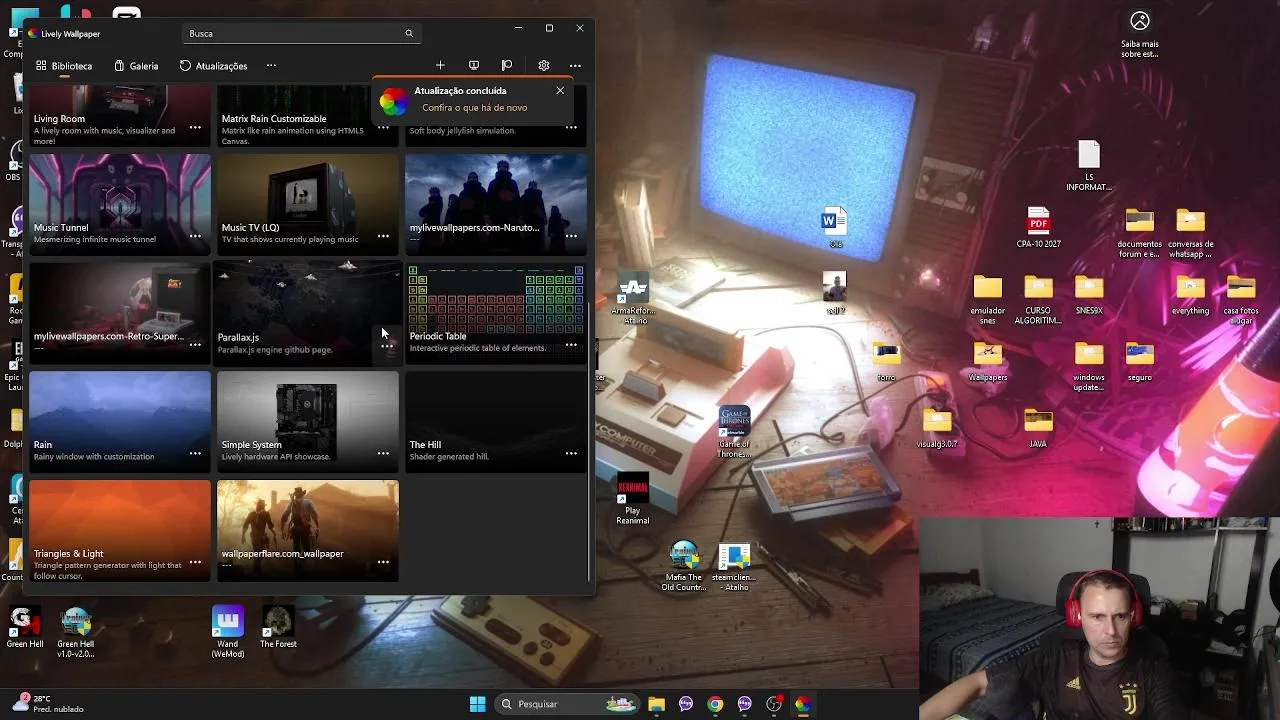Open options menu for Rain wallpaper

pyautogui.click(x=195, y=453)
